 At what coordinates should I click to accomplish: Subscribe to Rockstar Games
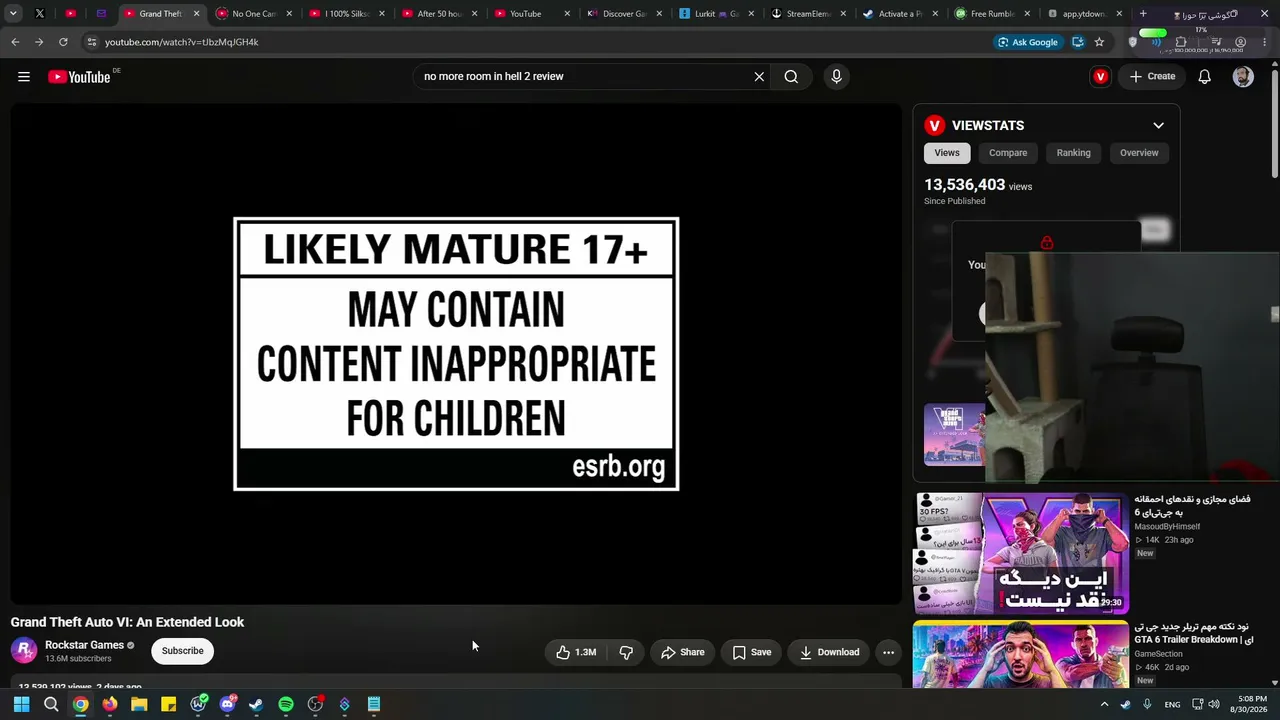click(183, 651)
